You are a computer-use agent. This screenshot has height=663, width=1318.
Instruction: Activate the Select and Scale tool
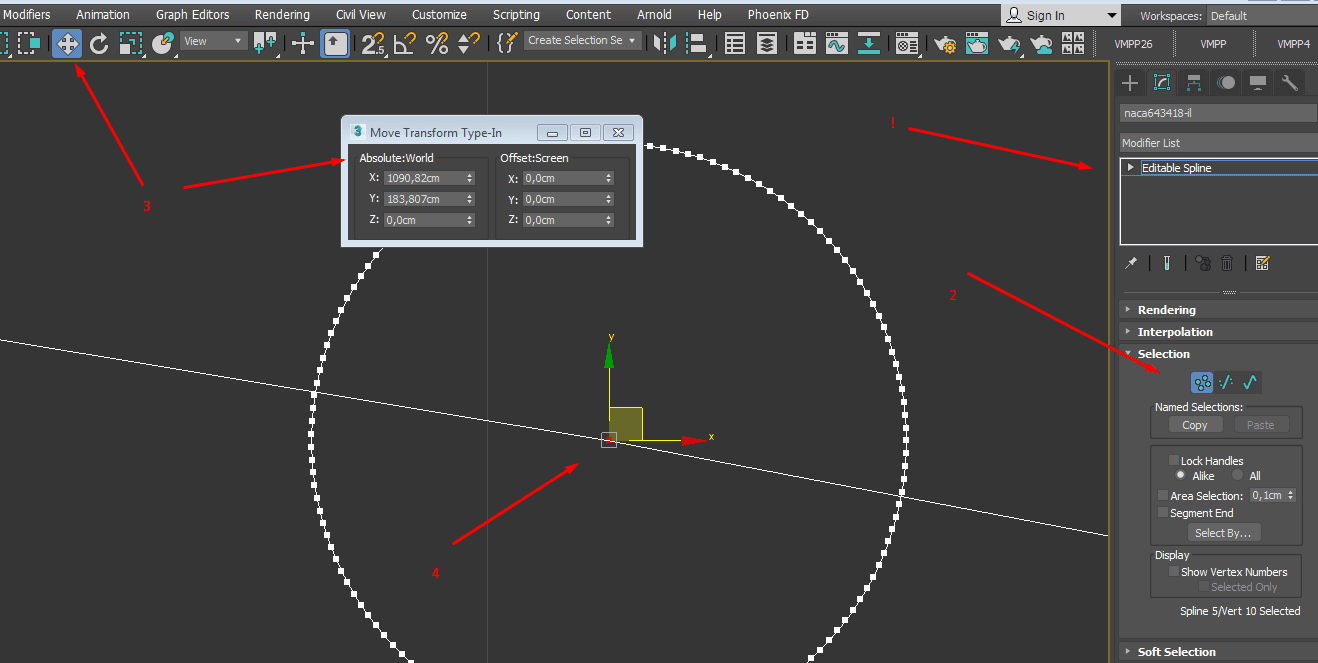(131, 43)
